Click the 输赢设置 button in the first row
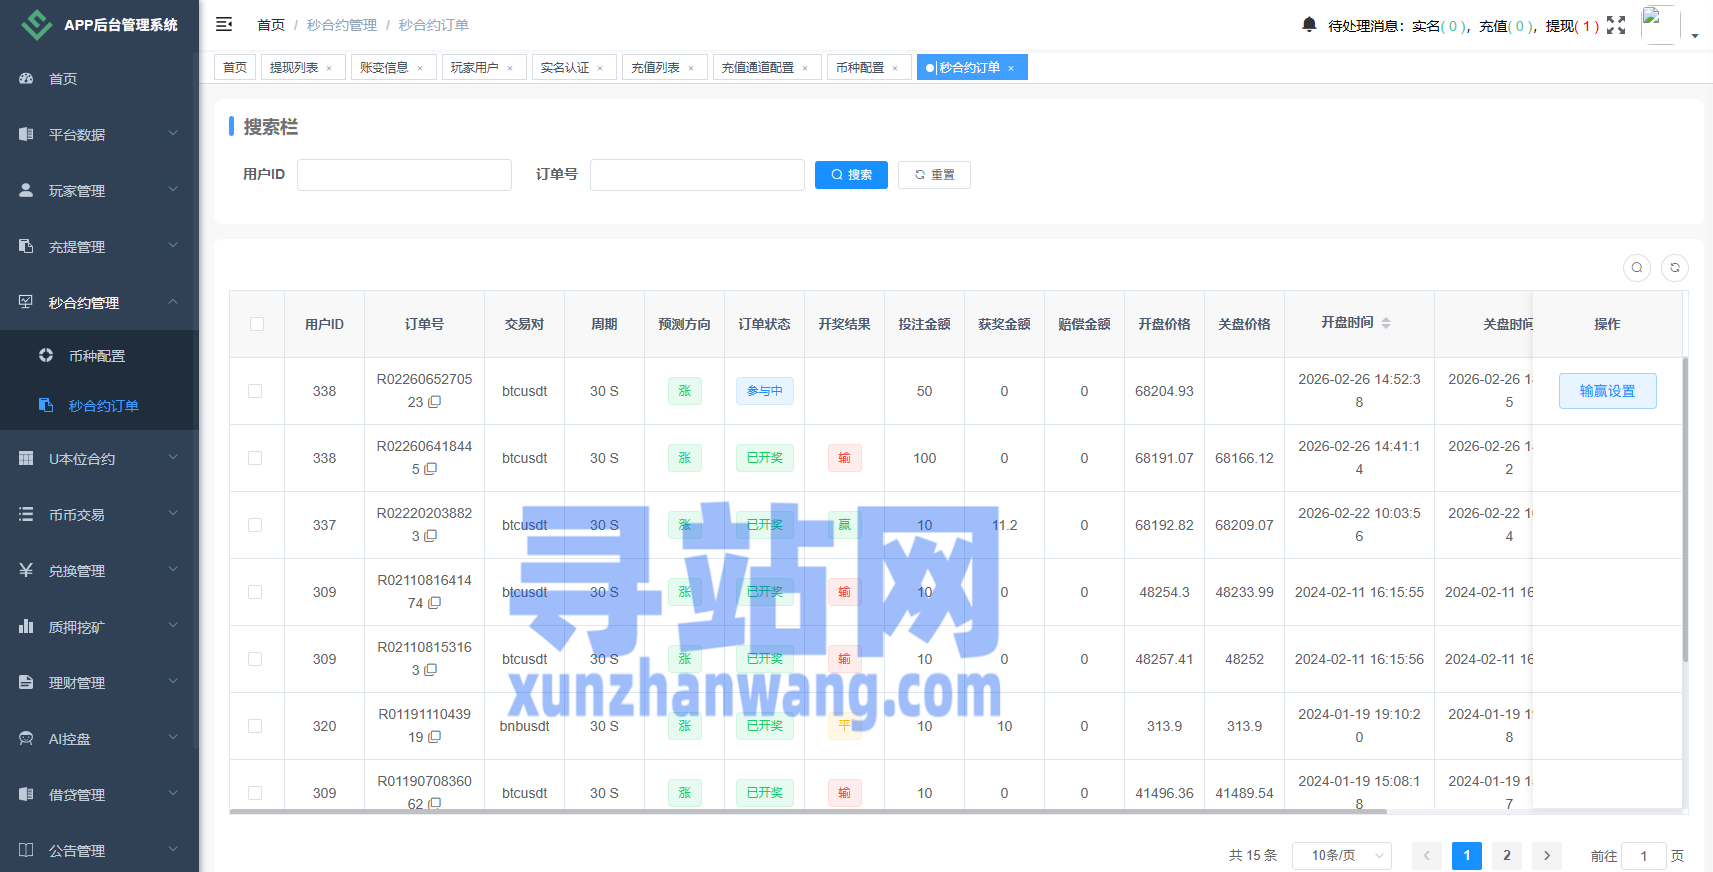Screen dimensions: 1713x872 [1607, 391]
